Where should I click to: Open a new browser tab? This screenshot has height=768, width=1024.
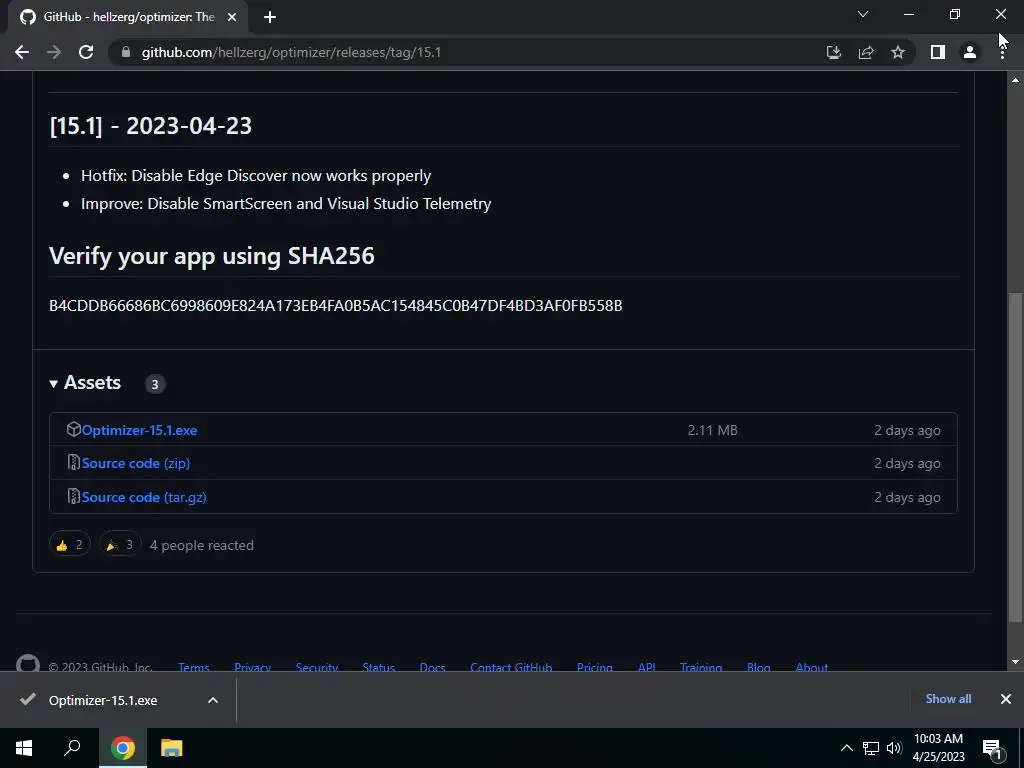(x=270, y=17)
